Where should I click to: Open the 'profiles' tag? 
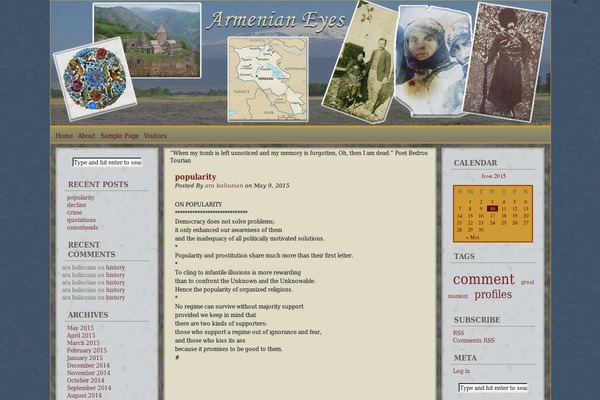(x=493, y=294)
